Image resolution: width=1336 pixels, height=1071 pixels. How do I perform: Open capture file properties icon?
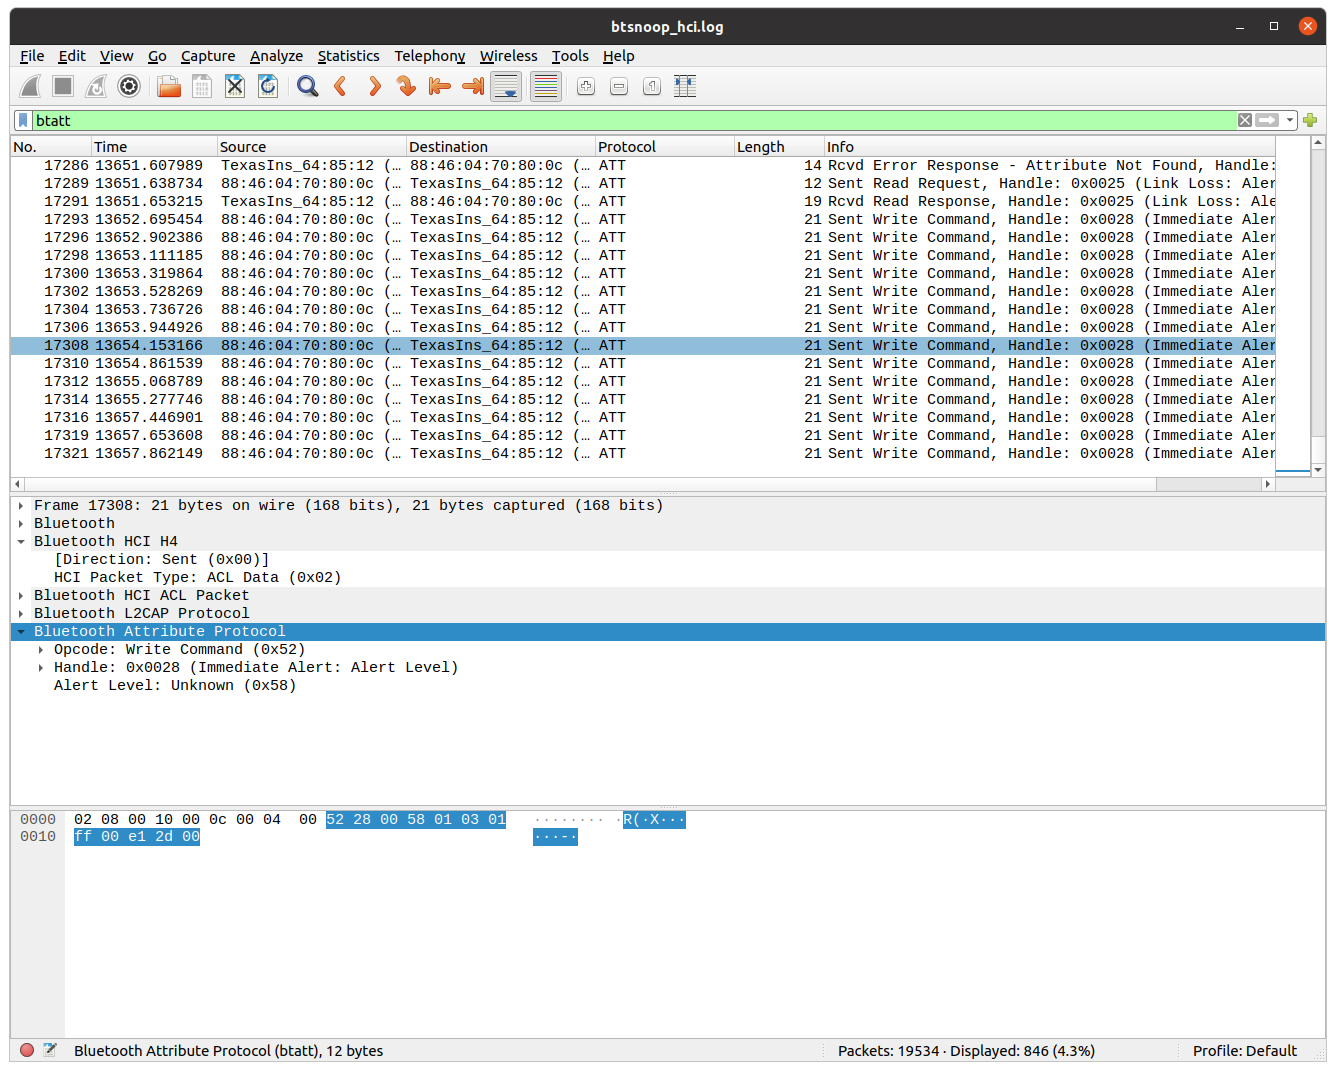(50, 1050)
